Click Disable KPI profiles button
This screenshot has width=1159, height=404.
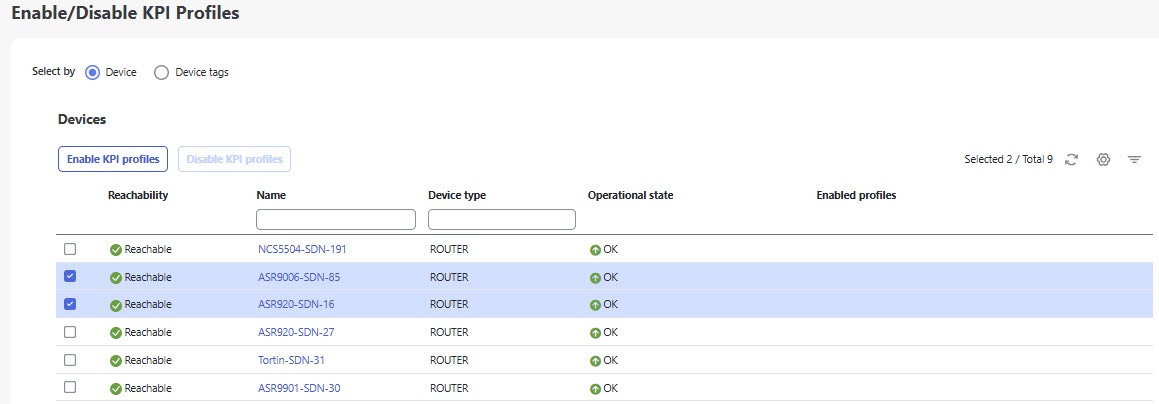point(234,159)
